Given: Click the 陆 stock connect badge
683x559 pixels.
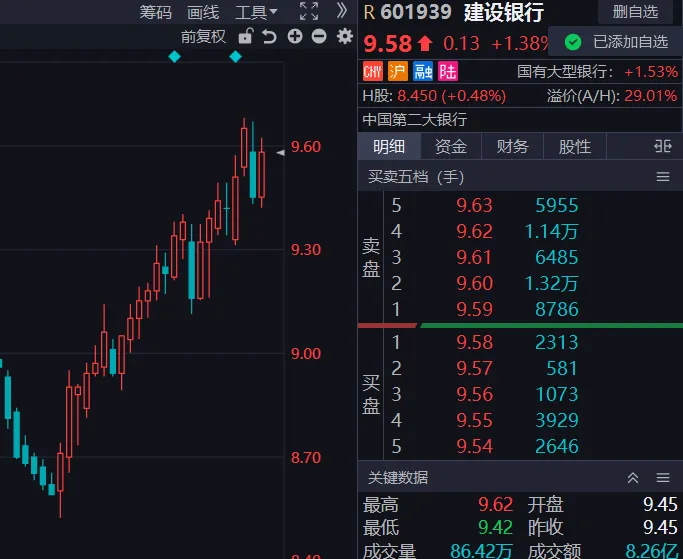Looking at the screenshot, I should [x=448, y=71].
